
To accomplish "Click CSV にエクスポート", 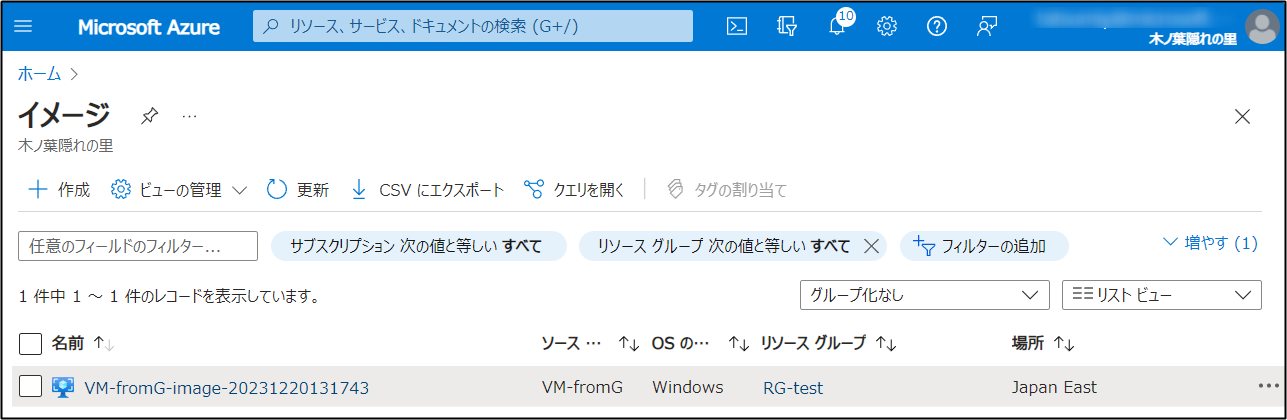I will (427, 189).
